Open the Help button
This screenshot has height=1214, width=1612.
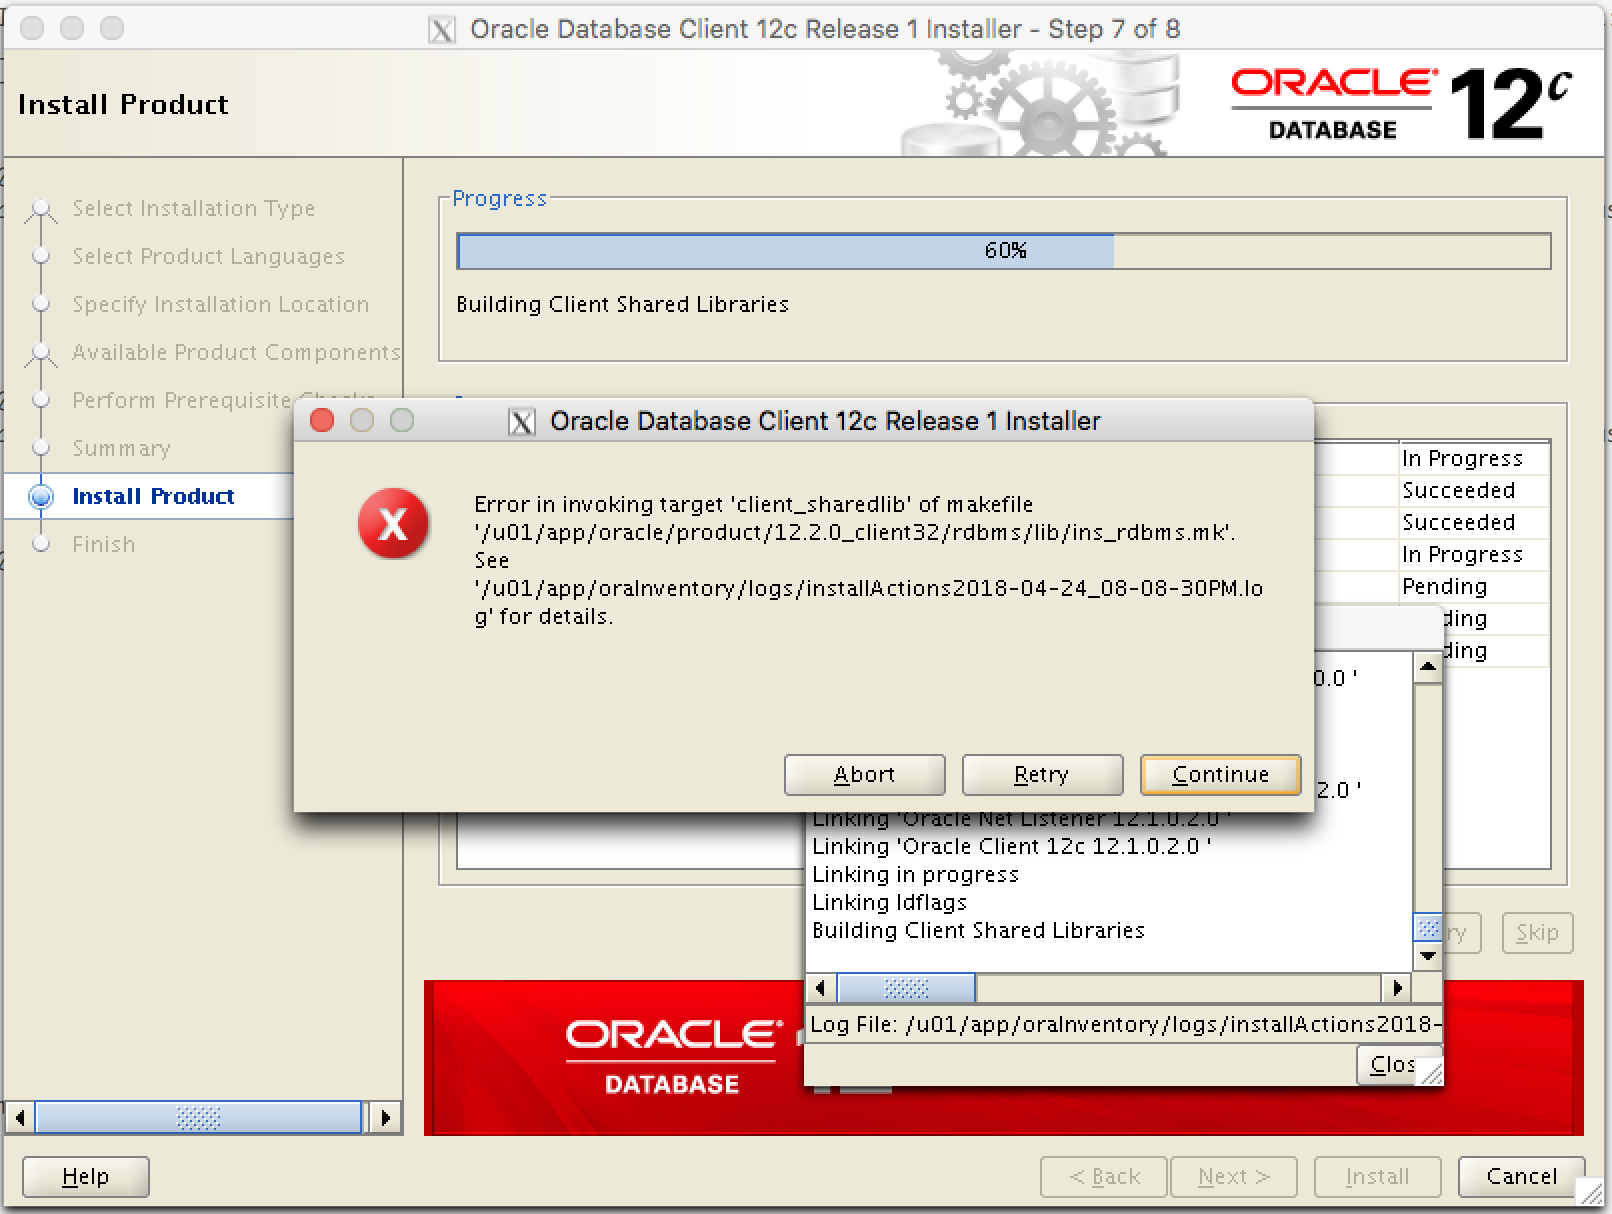85,1177
